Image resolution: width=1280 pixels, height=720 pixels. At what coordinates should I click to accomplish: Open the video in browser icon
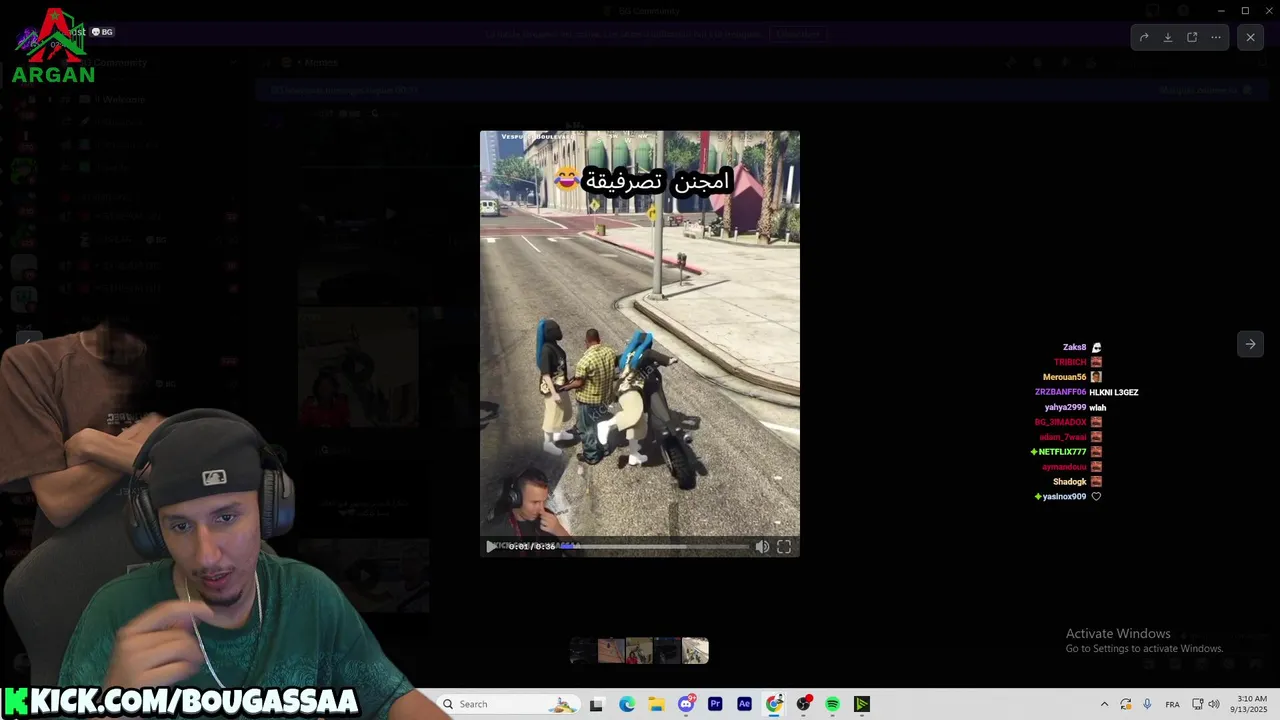pyautogui.click(x=1192, y=37)
